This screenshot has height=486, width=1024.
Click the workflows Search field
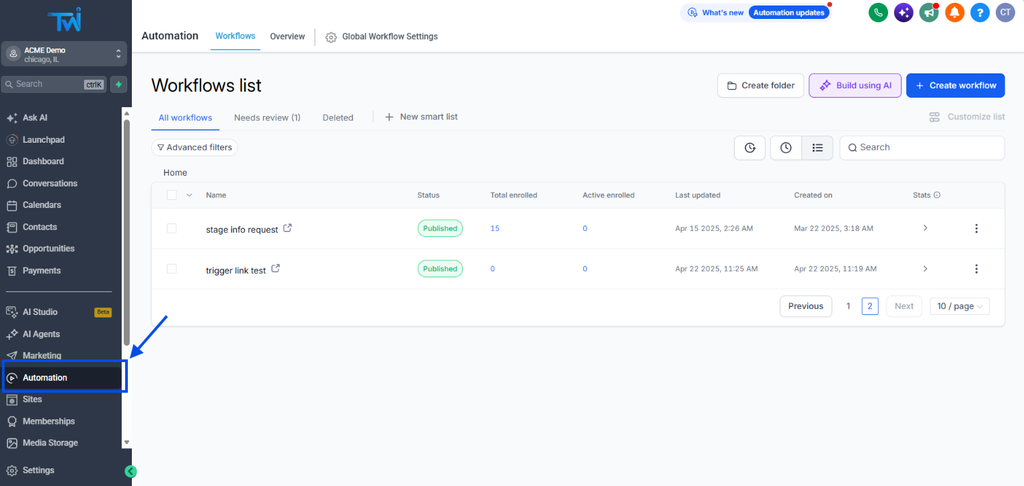click(x=922, y=148)
